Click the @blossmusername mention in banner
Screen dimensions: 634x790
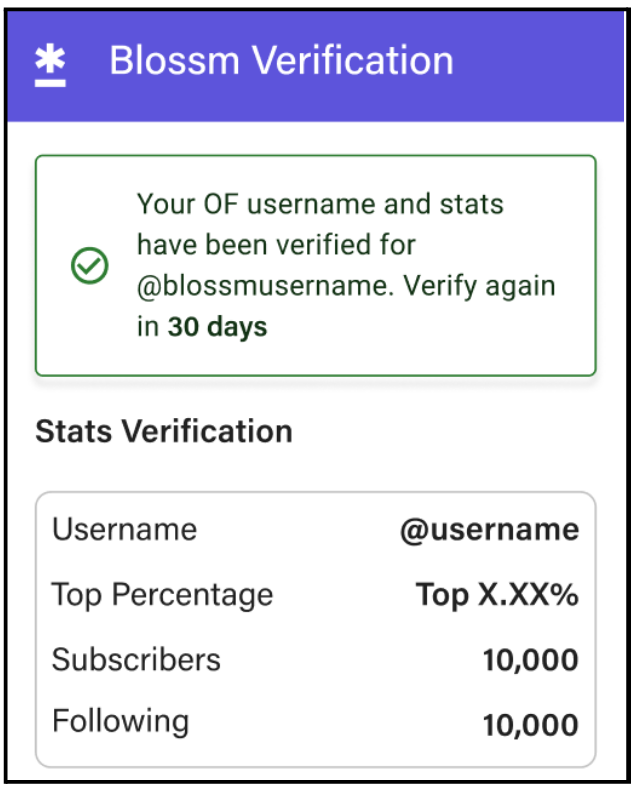tap(265, 286)
